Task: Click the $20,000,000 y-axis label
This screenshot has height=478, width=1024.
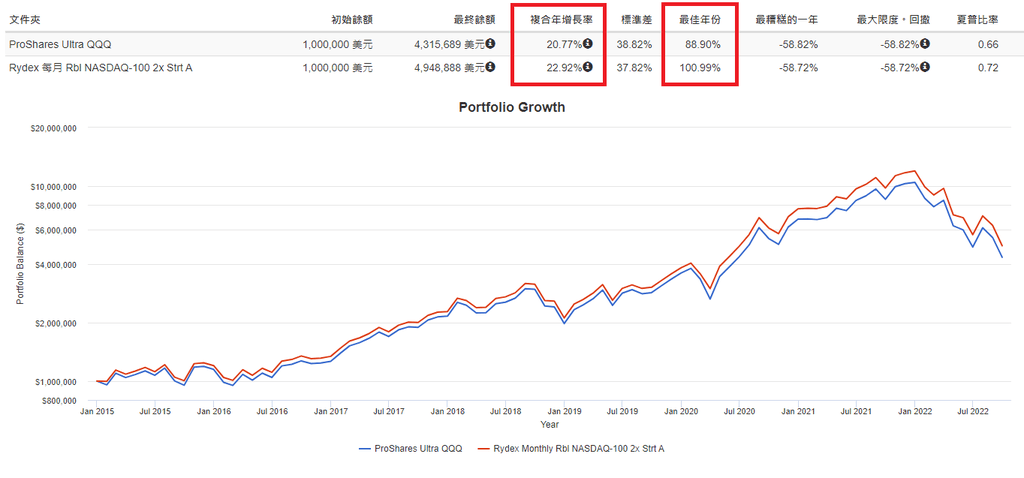Action: point(54,129)
